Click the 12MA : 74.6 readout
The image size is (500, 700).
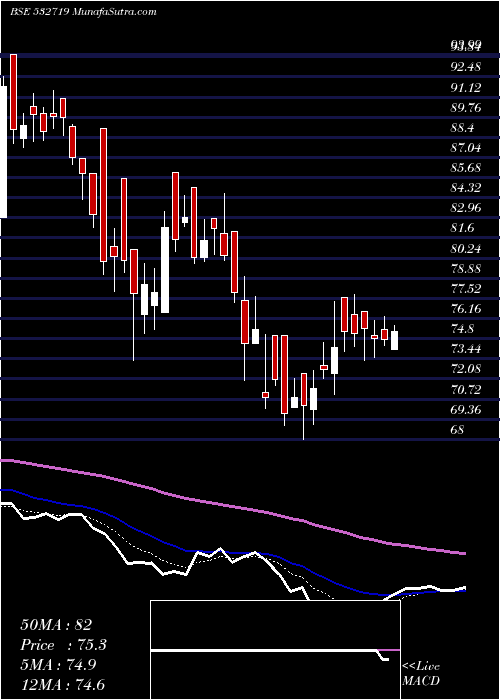[62, 685]
